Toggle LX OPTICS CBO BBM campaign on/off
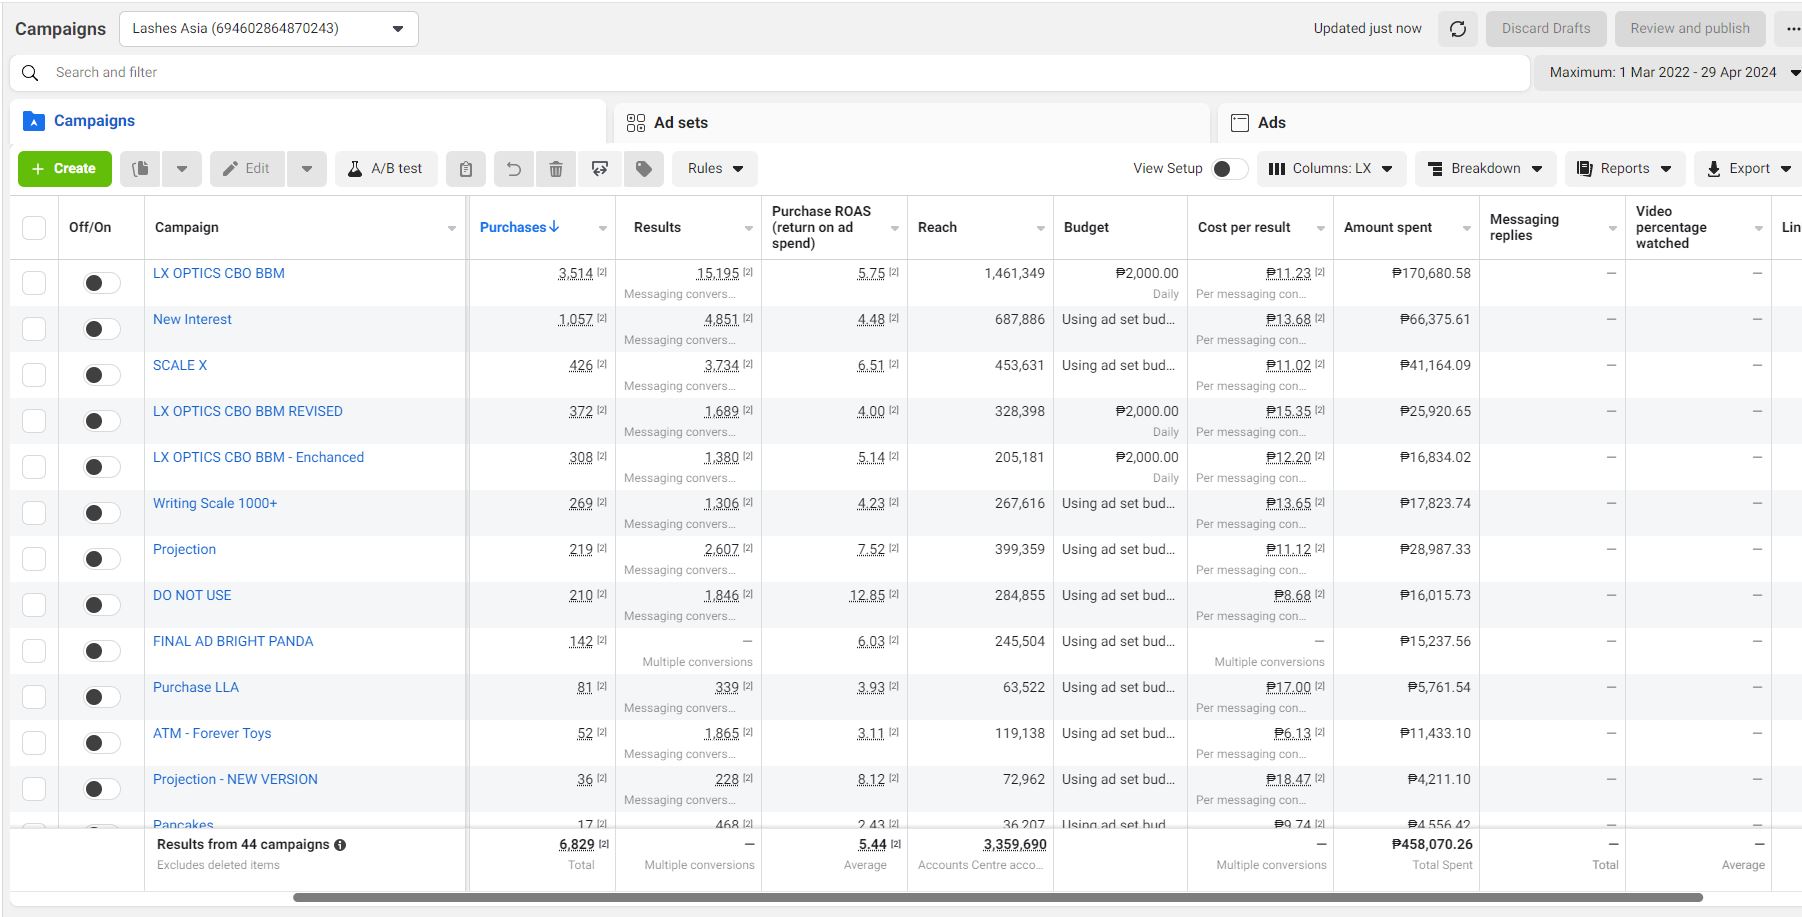Image resolution: width=1802 pixels, height=917 pixels. click(x=101, y=283)
